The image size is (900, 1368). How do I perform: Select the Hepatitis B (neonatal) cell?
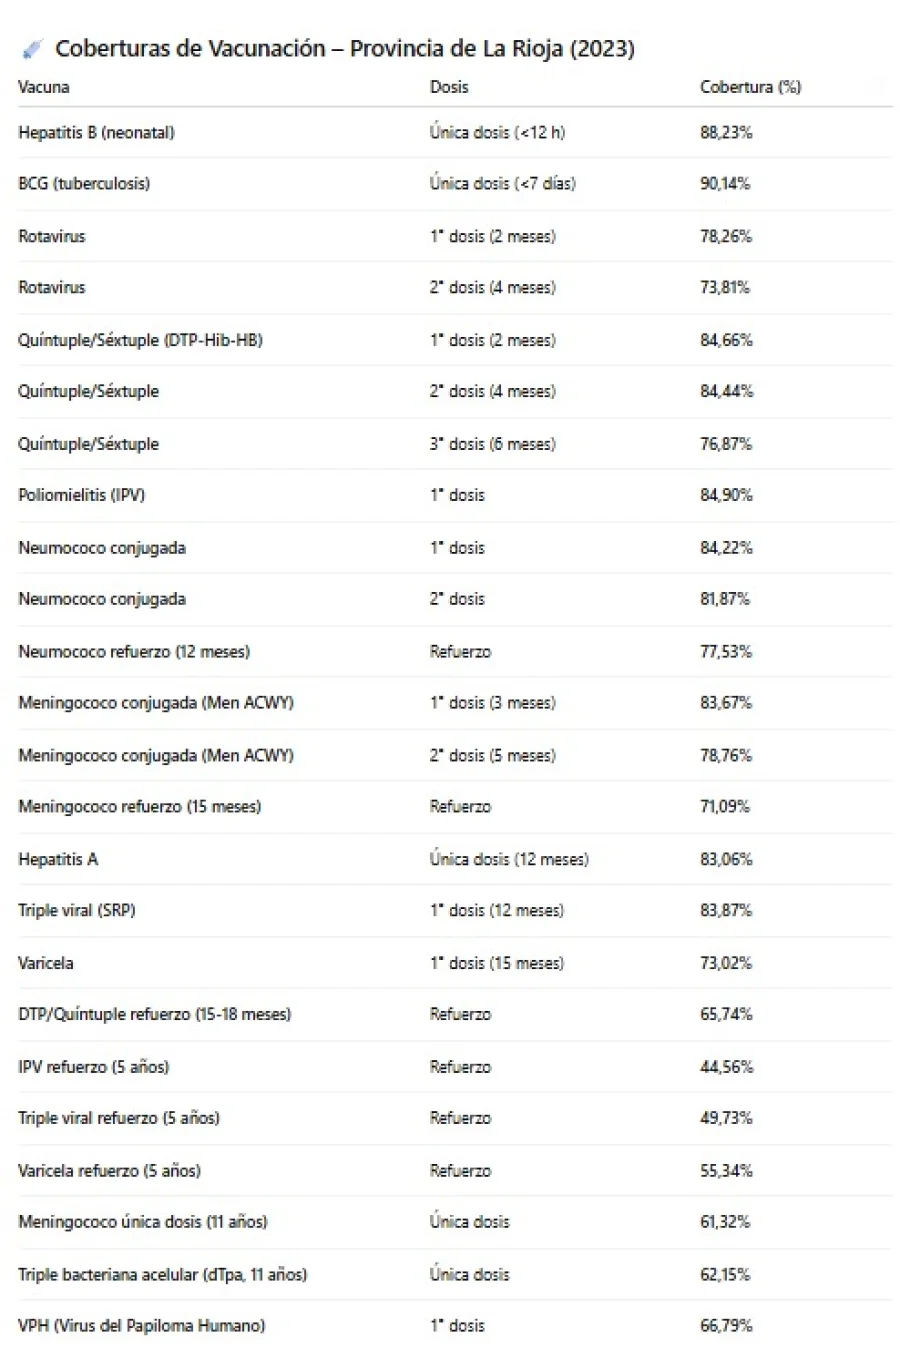click(96, 132)
